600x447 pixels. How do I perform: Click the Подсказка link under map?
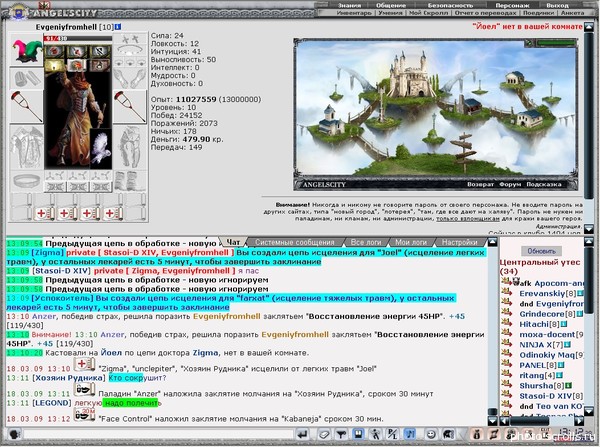click(x=544, y=184)
